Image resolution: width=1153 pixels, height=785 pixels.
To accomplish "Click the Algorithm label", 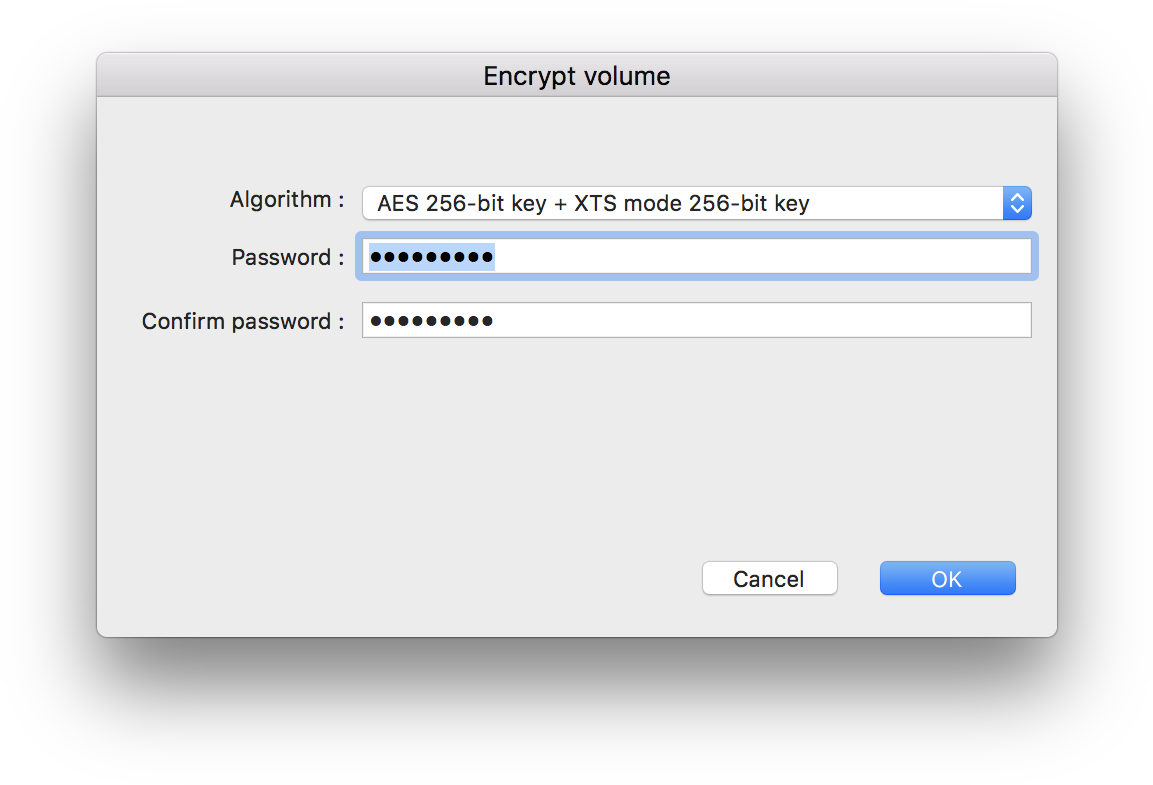I will tap(287, 199).
